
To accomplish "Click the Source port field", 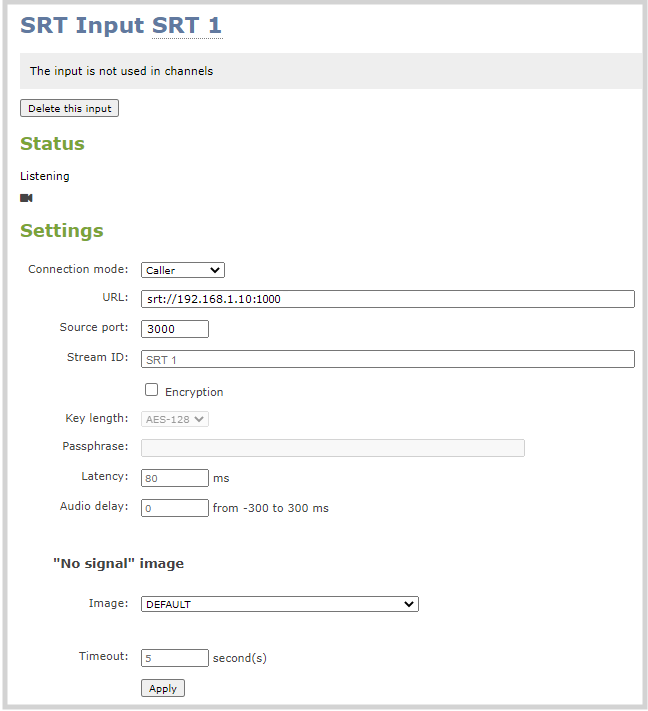I will tap(175, 329).
